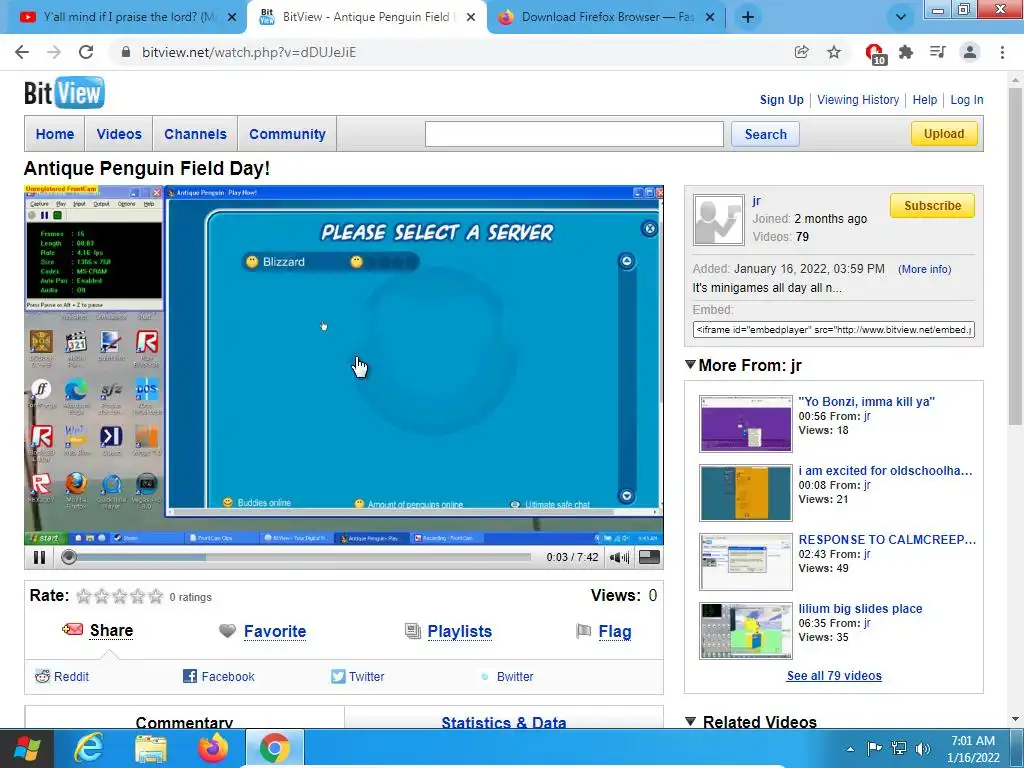The width and height of the screenshot is (1024, 768).
Task: Collapse the More From: jr section
Action: 690,364
